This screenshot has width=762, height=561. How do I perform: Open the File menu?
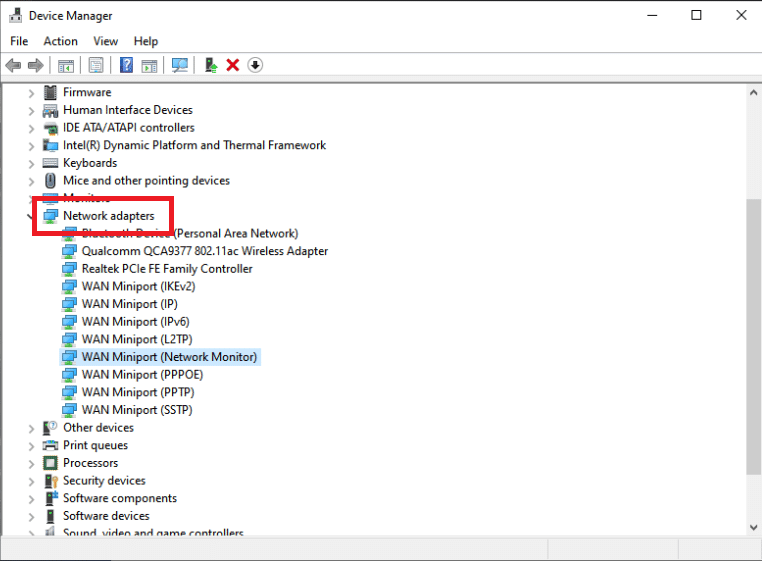pos(19,41)
